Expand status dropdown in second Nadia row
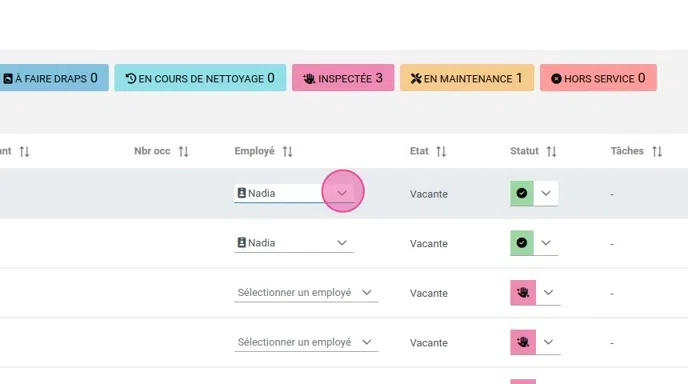The height and width of the screenshot is (384, 688). tap(546, 243)
